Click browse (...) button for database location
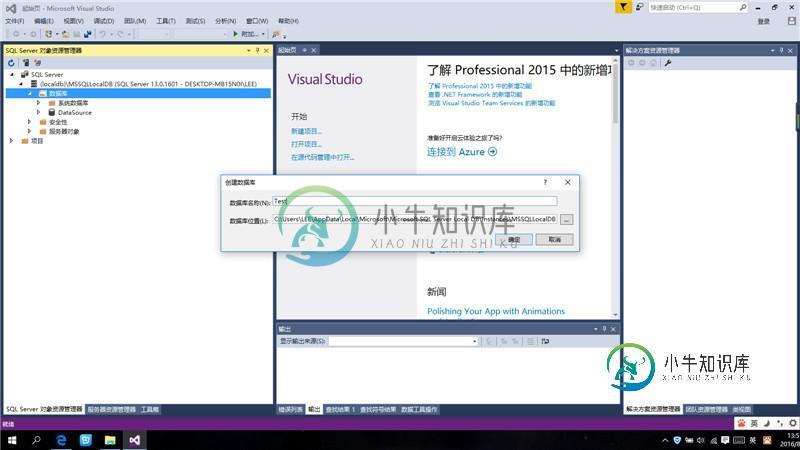 tap(566, 219)
